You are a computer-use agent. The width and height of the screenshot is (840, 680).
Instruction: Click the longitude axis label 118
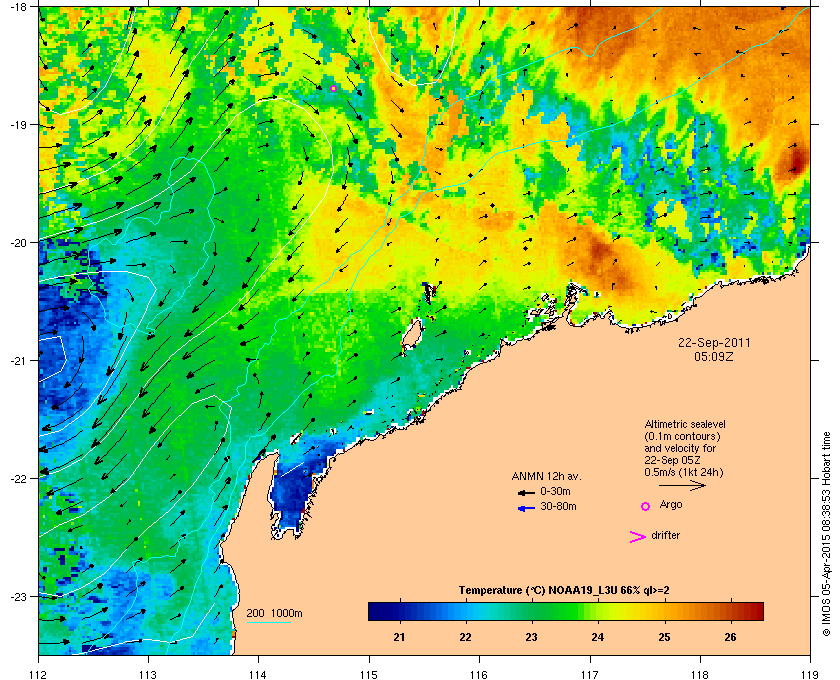(700, 674)
